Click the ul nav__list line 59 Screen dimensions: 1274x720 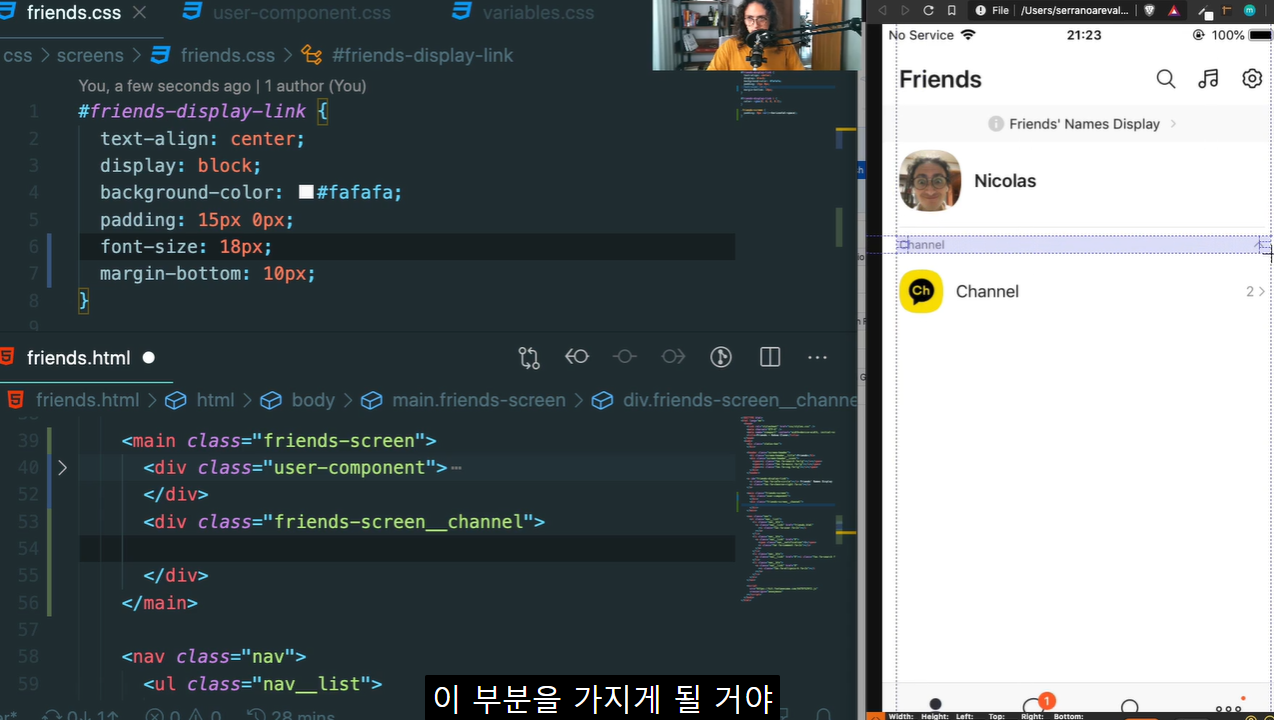pyautogui.click(x=262, y=683)
